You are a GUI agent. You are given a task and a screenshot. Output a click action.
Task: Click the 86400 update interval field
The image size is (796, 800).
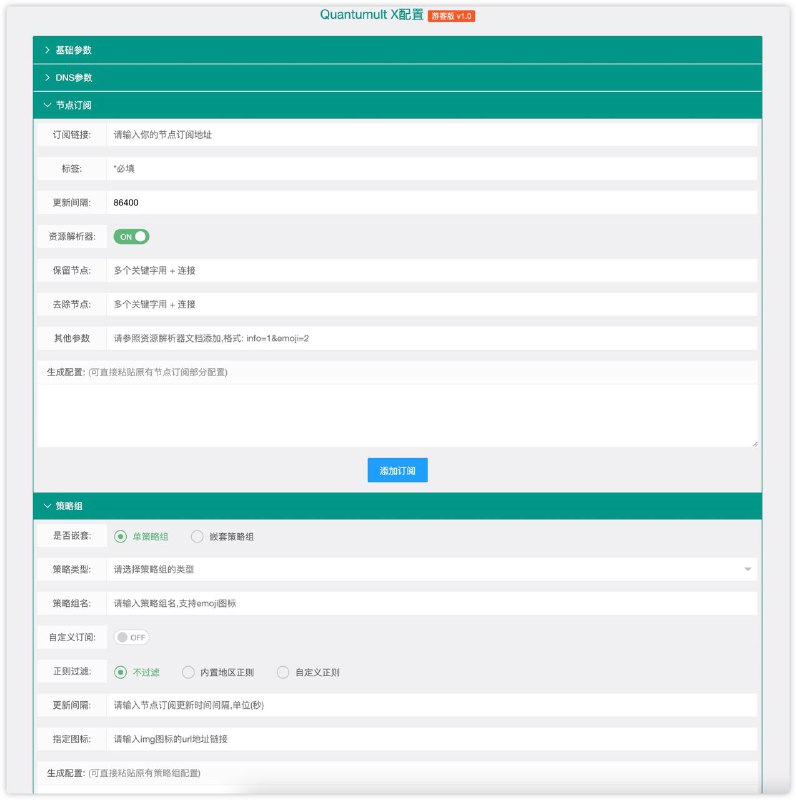pyautogui.click(x=432, y=203)
